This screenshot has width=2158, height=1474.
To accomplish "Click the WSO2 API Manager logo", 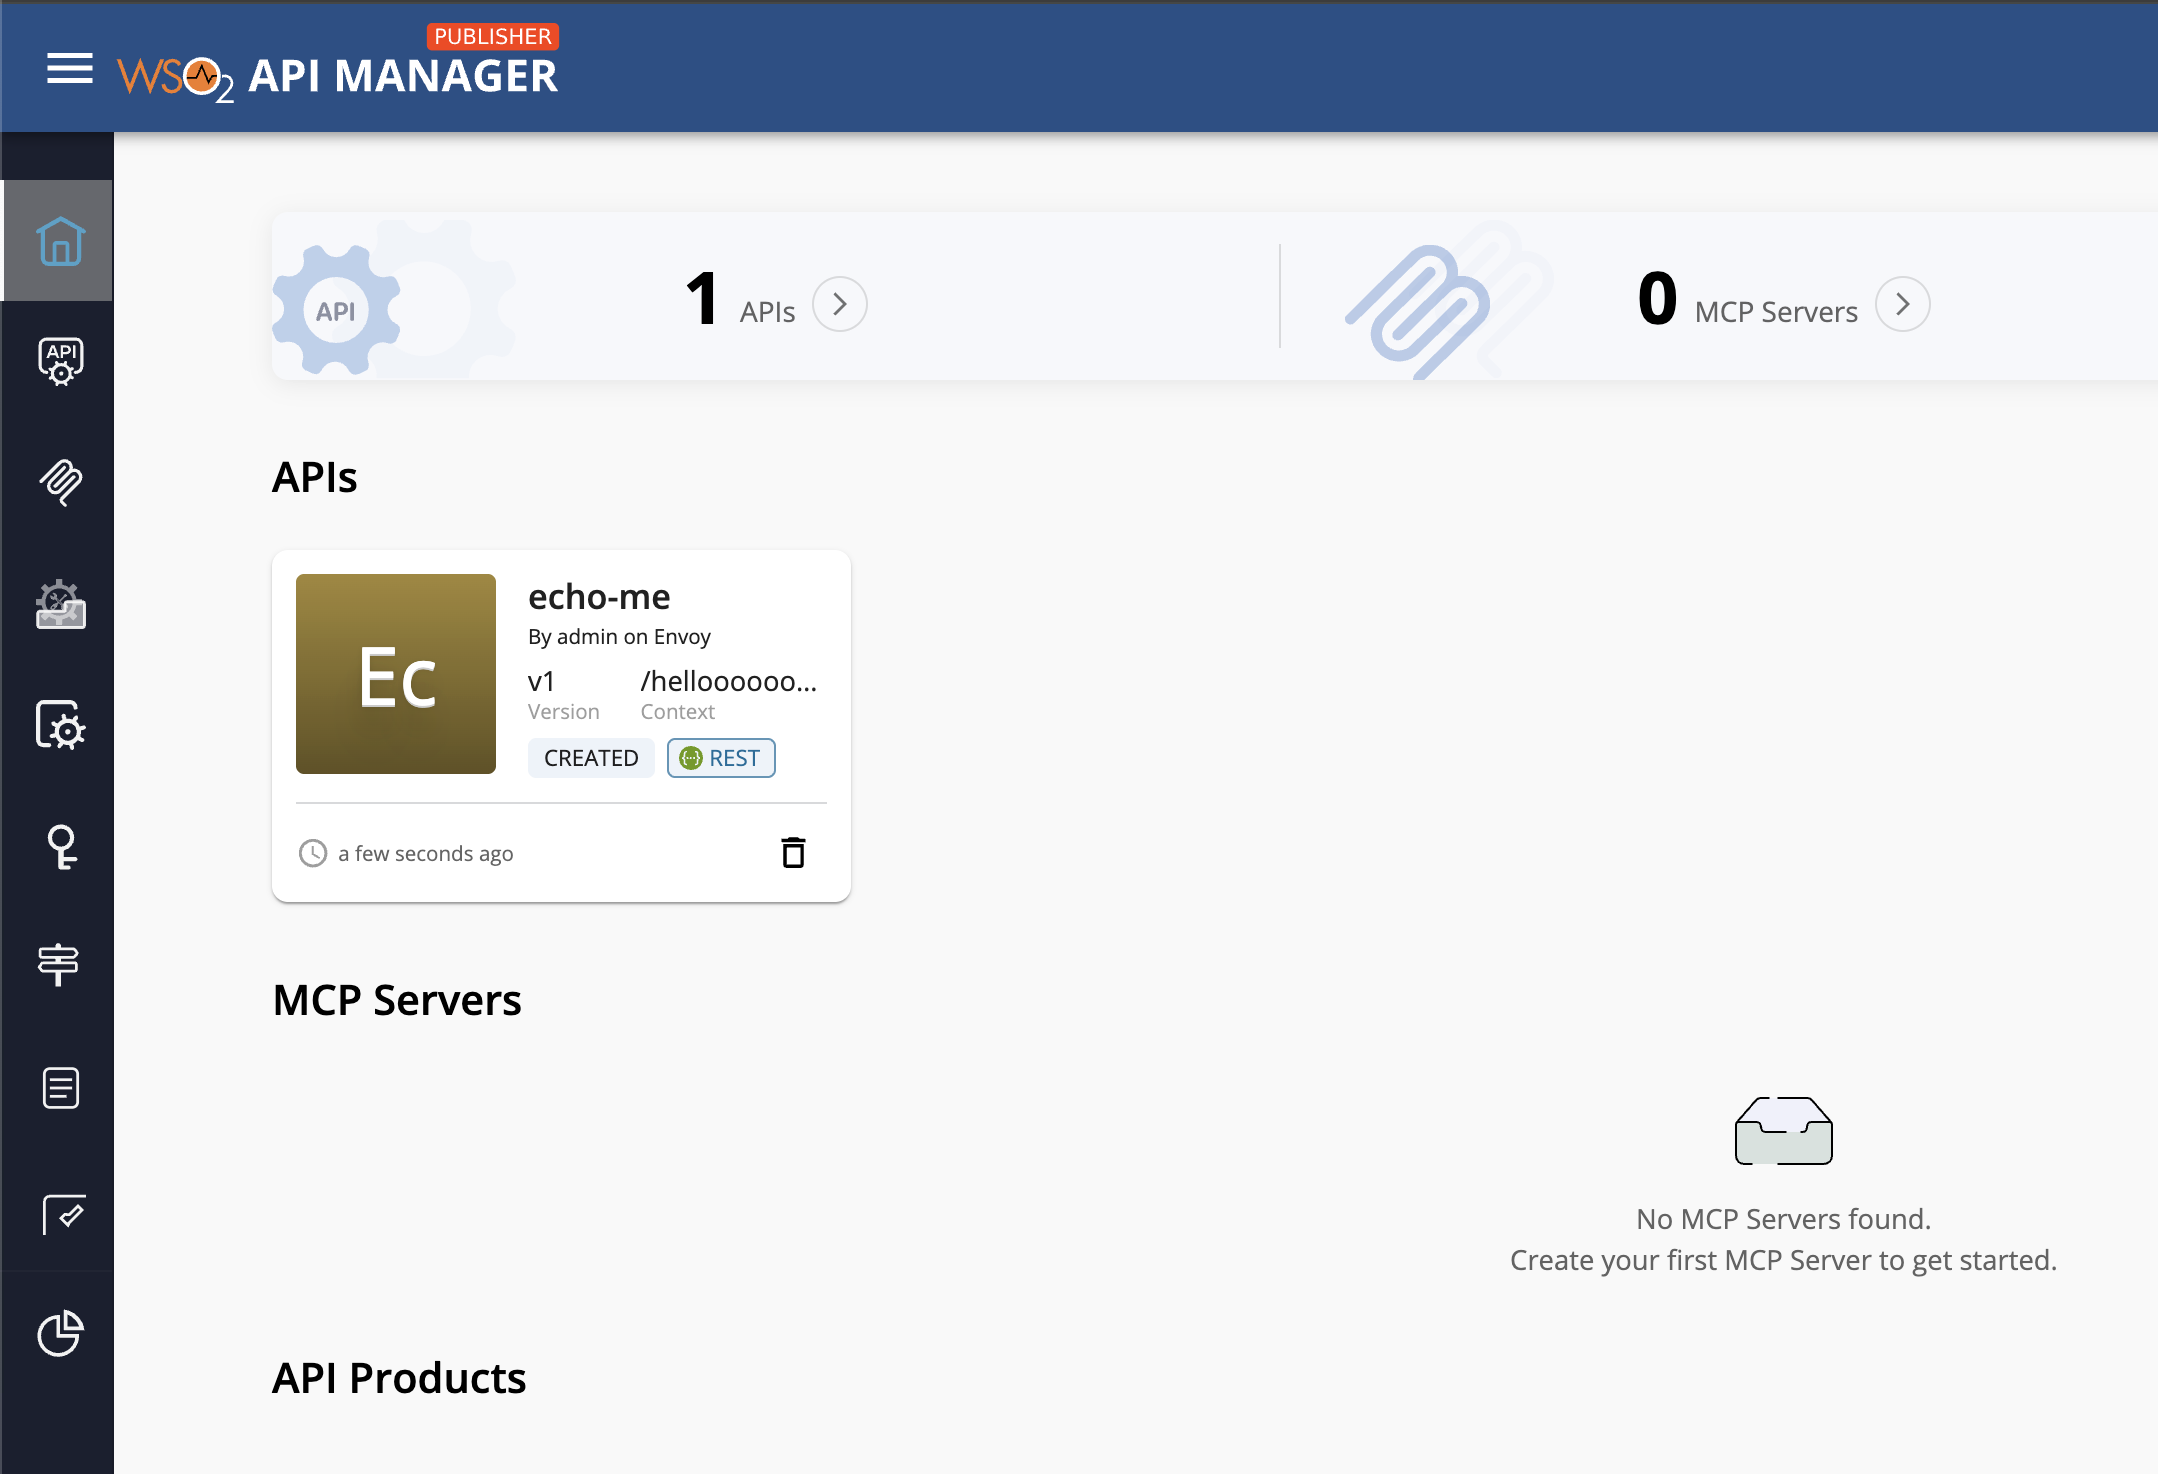I will 338,74.
